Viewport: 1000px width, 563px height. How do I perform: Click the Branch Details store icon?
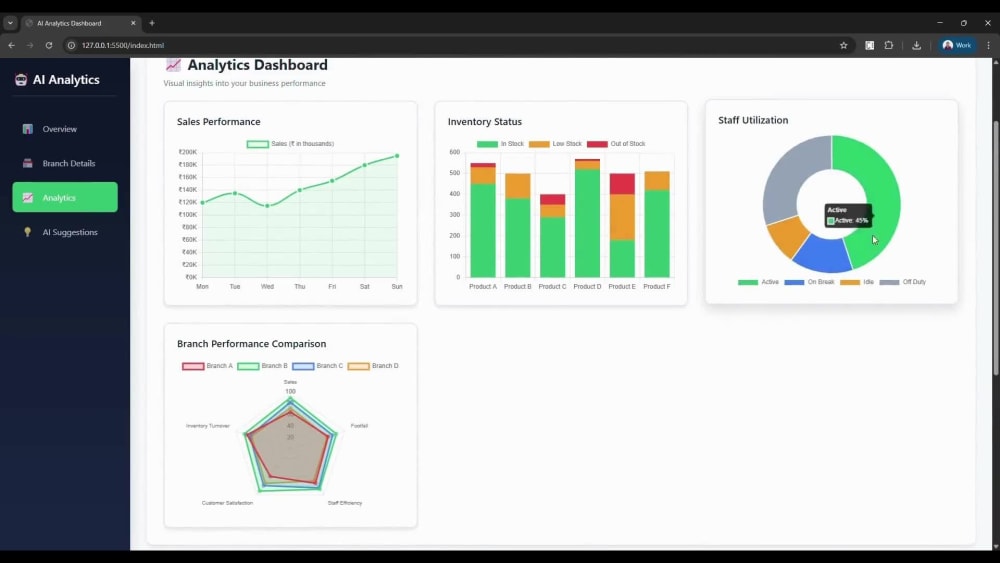pyautogui.click(x=27, y=163)
